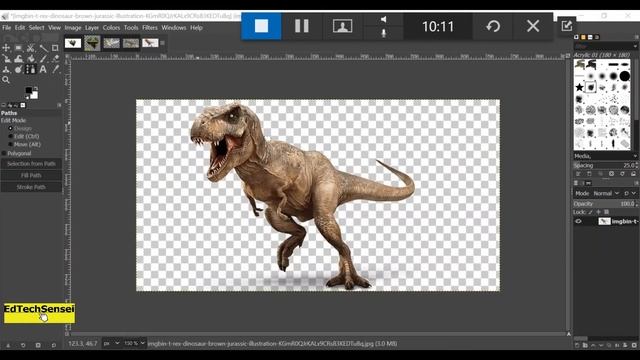Select the black star brush
This screenshot has height=360, width=640.
coord(579,87)
